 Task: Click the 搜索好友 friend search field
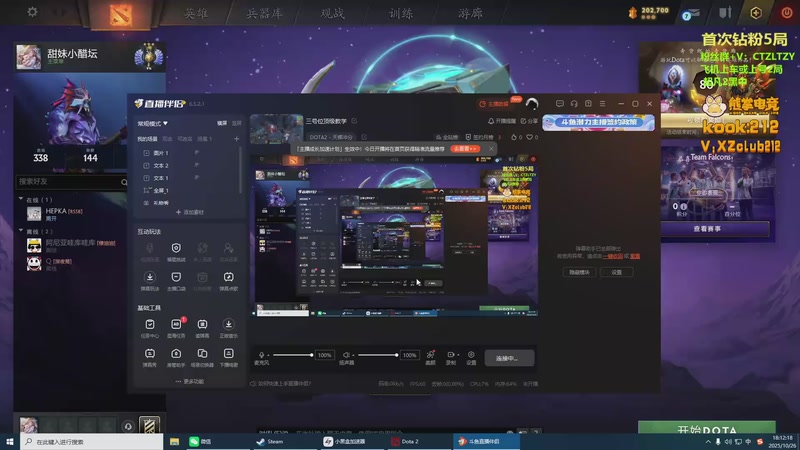71,182
